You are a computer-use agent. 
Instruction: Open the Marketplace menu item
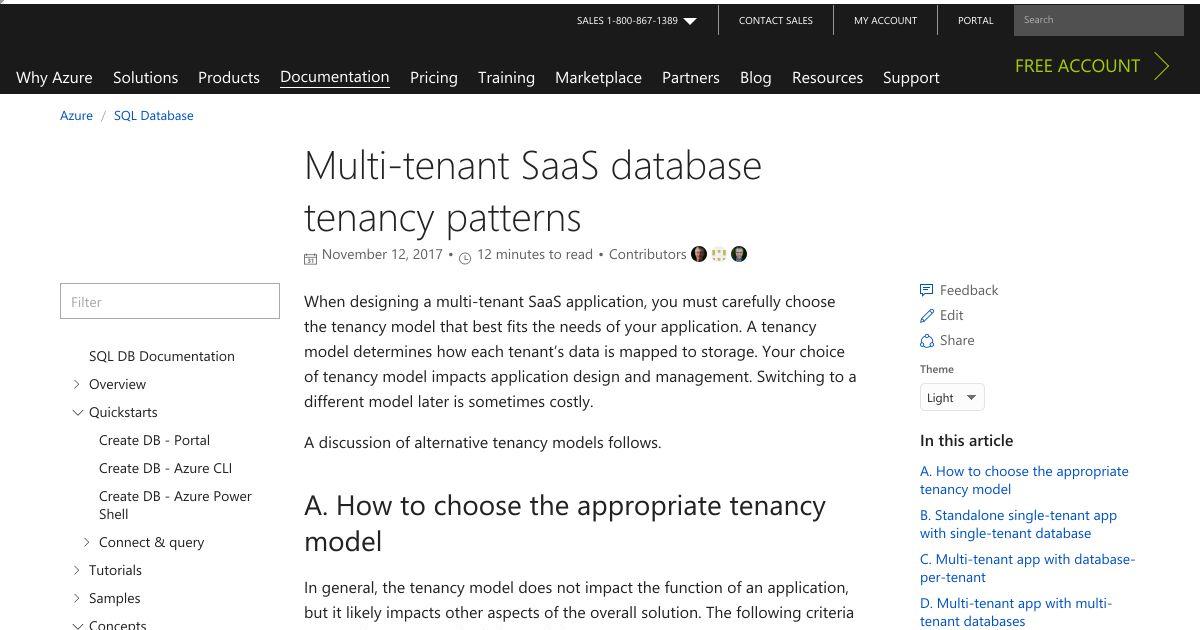tap(598, 77)
